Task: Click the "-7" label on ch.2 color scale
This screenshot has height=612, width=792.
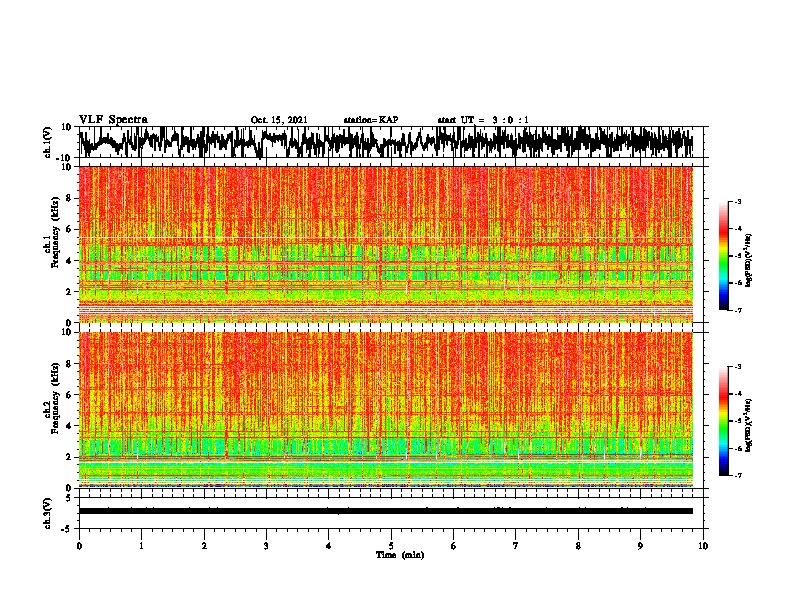Action: [x=738, y=476]
